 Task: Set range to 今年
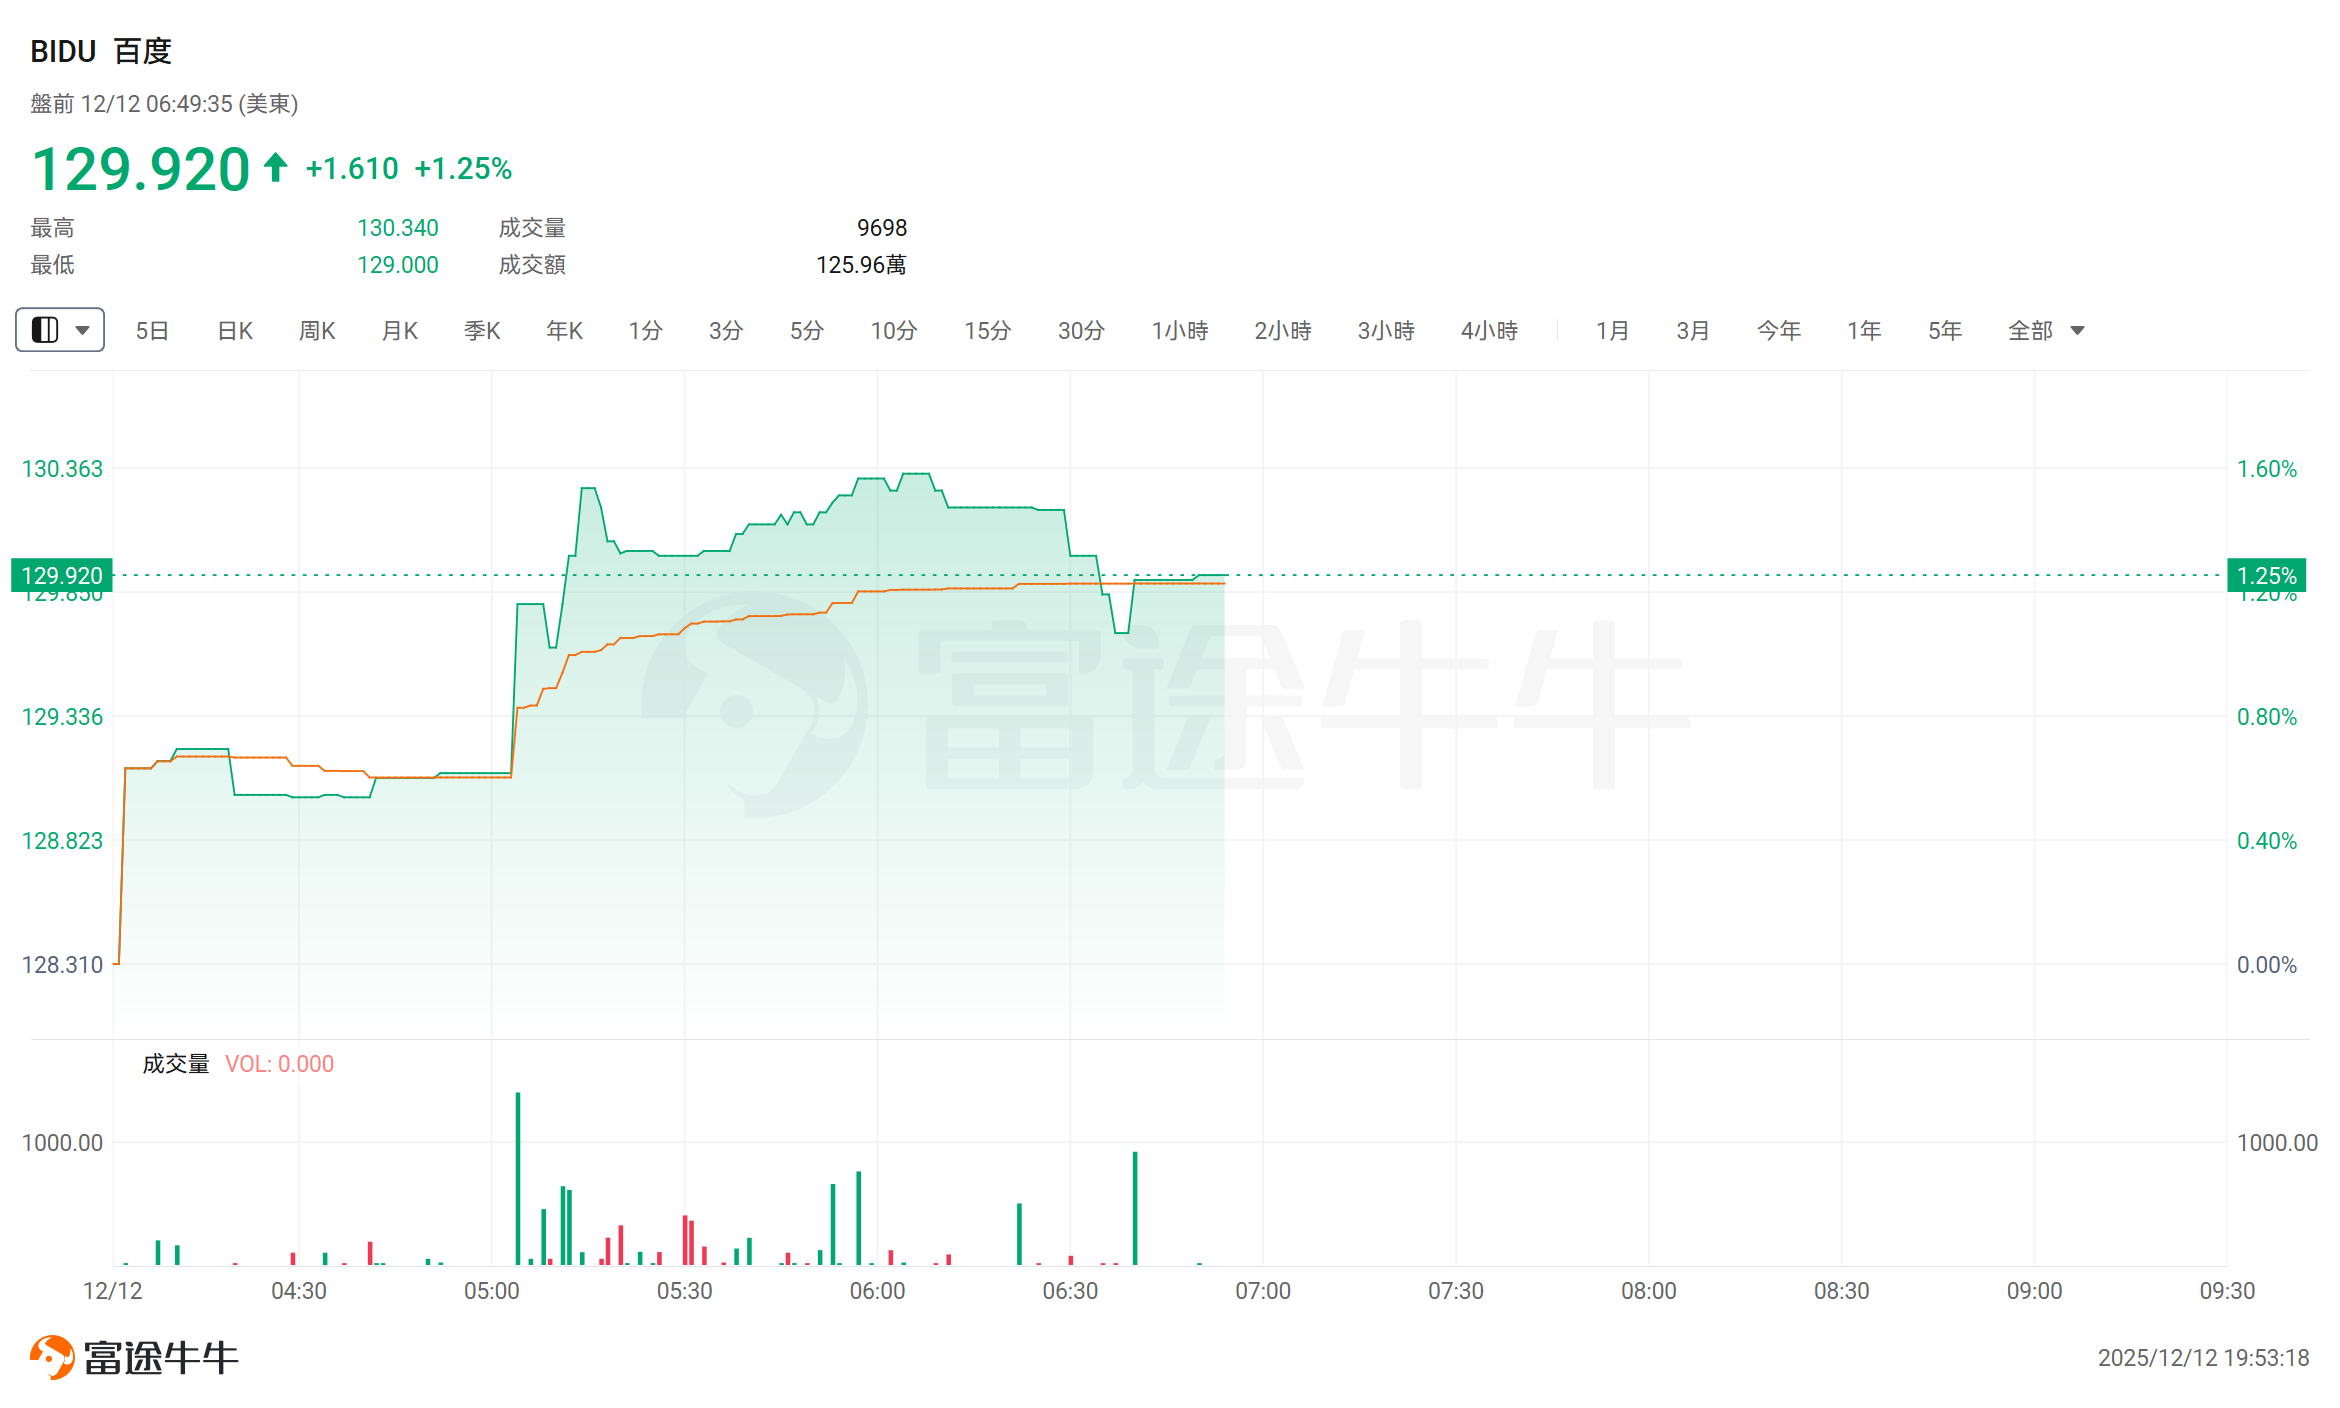[1779, 331]
